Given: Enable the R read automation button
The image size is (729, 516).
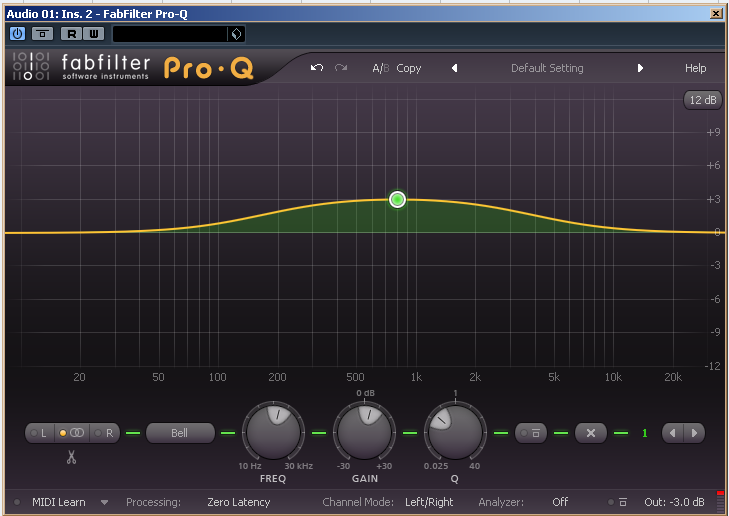Looking at the screenshot, I should pyautogui.click(x=72, y=33).
